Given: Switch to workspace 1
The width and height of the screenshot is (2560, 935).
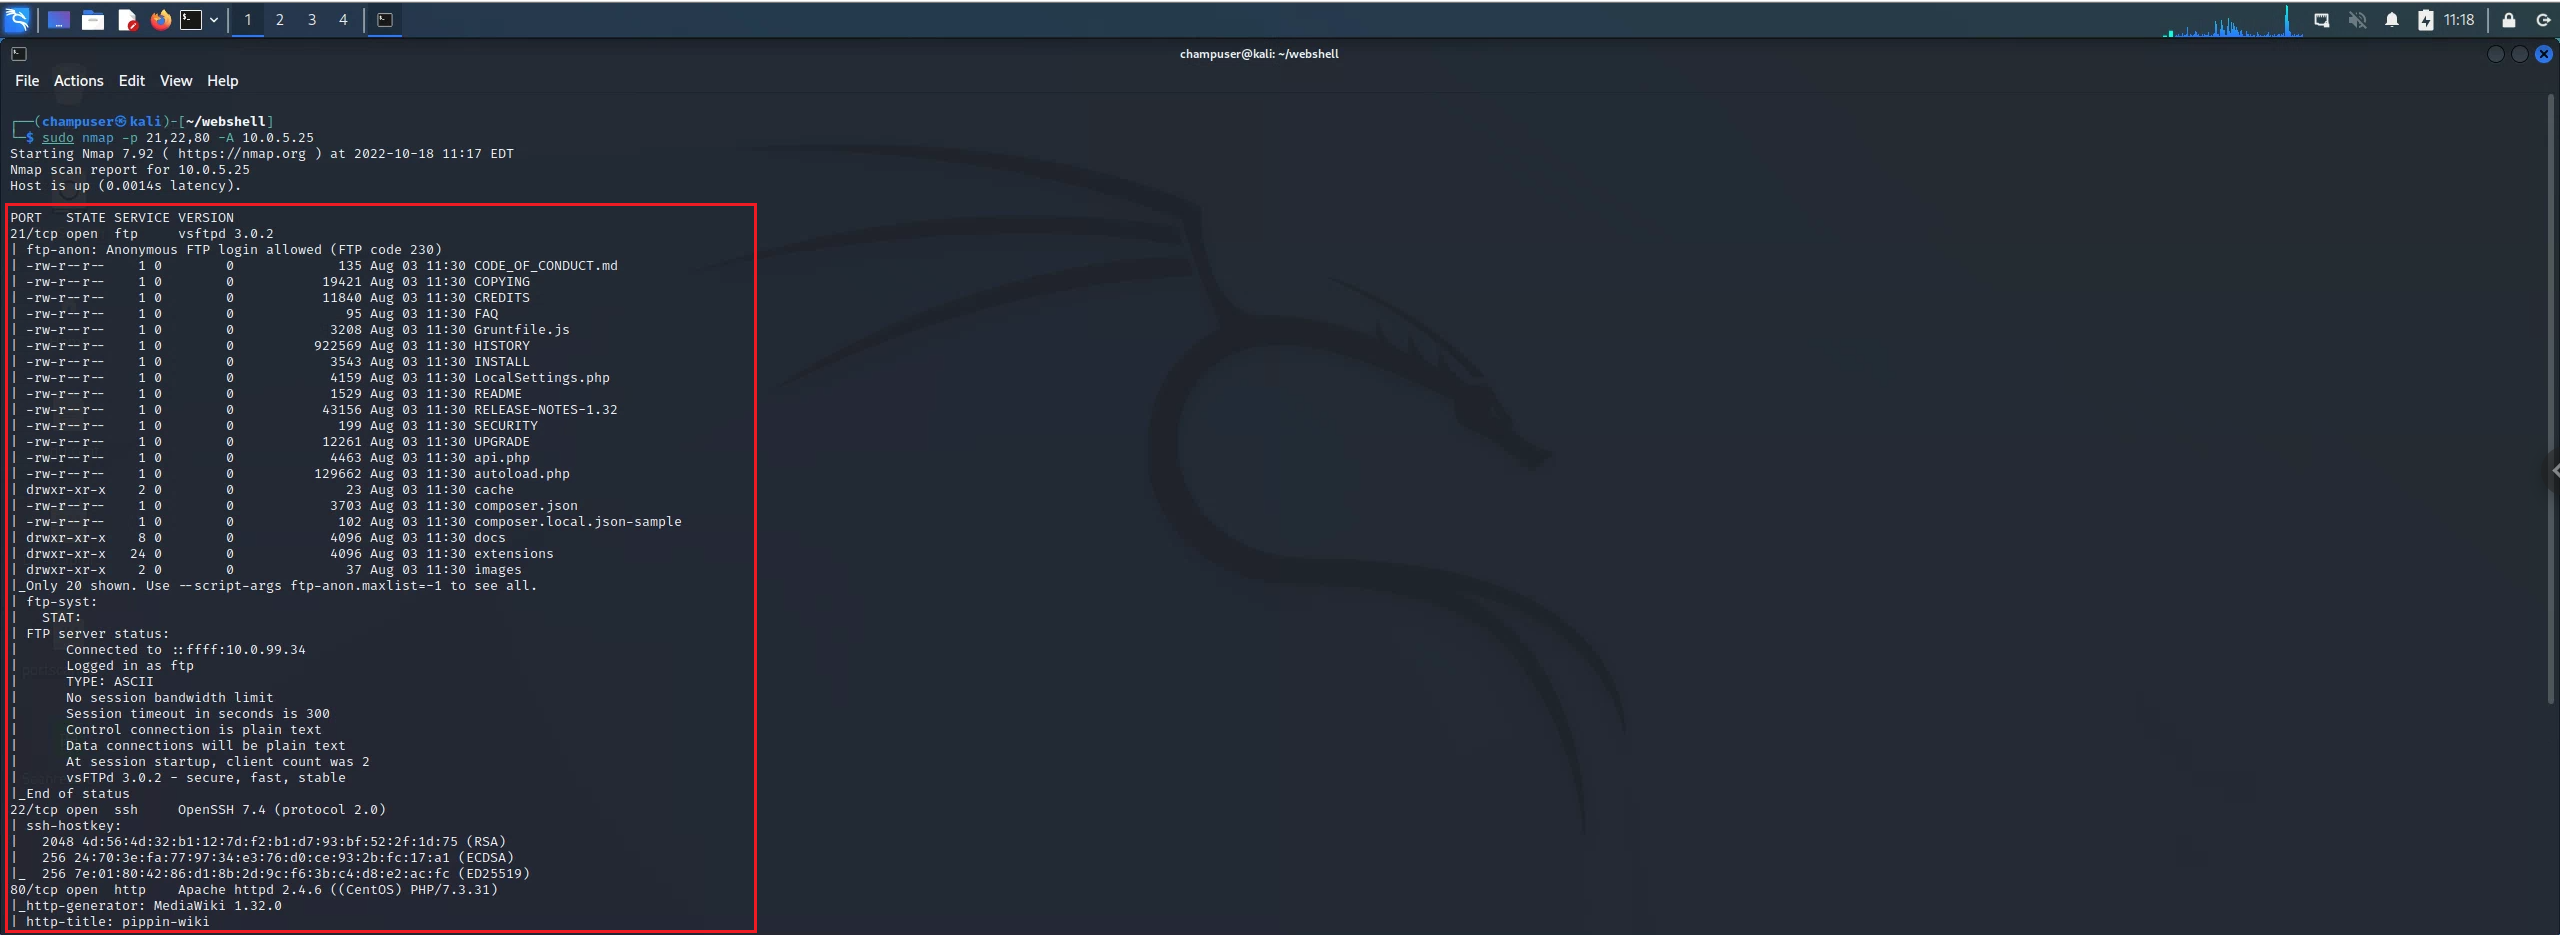Looking at the screenshot, I should tap(248, 20).
